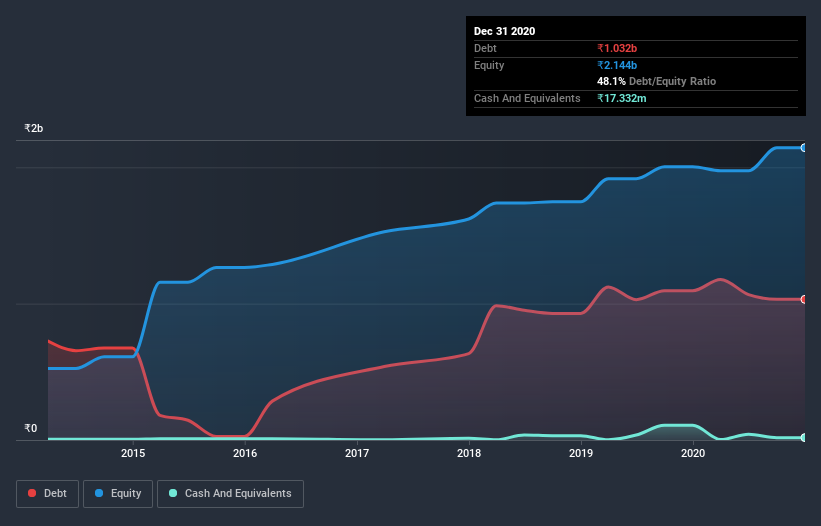Image resolution: width=821 pixels, height=526 pixels.
Task: Click Cash And Equivalents label in tooltip
Action: point(527,98)
